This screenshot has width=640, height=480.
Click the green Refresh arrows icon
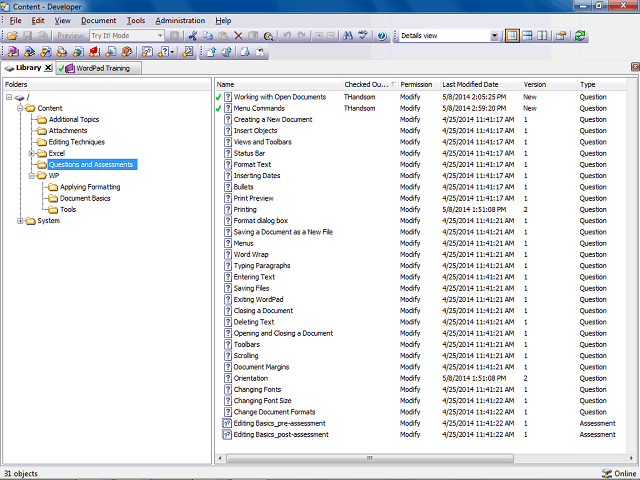(x=580, y=36)
